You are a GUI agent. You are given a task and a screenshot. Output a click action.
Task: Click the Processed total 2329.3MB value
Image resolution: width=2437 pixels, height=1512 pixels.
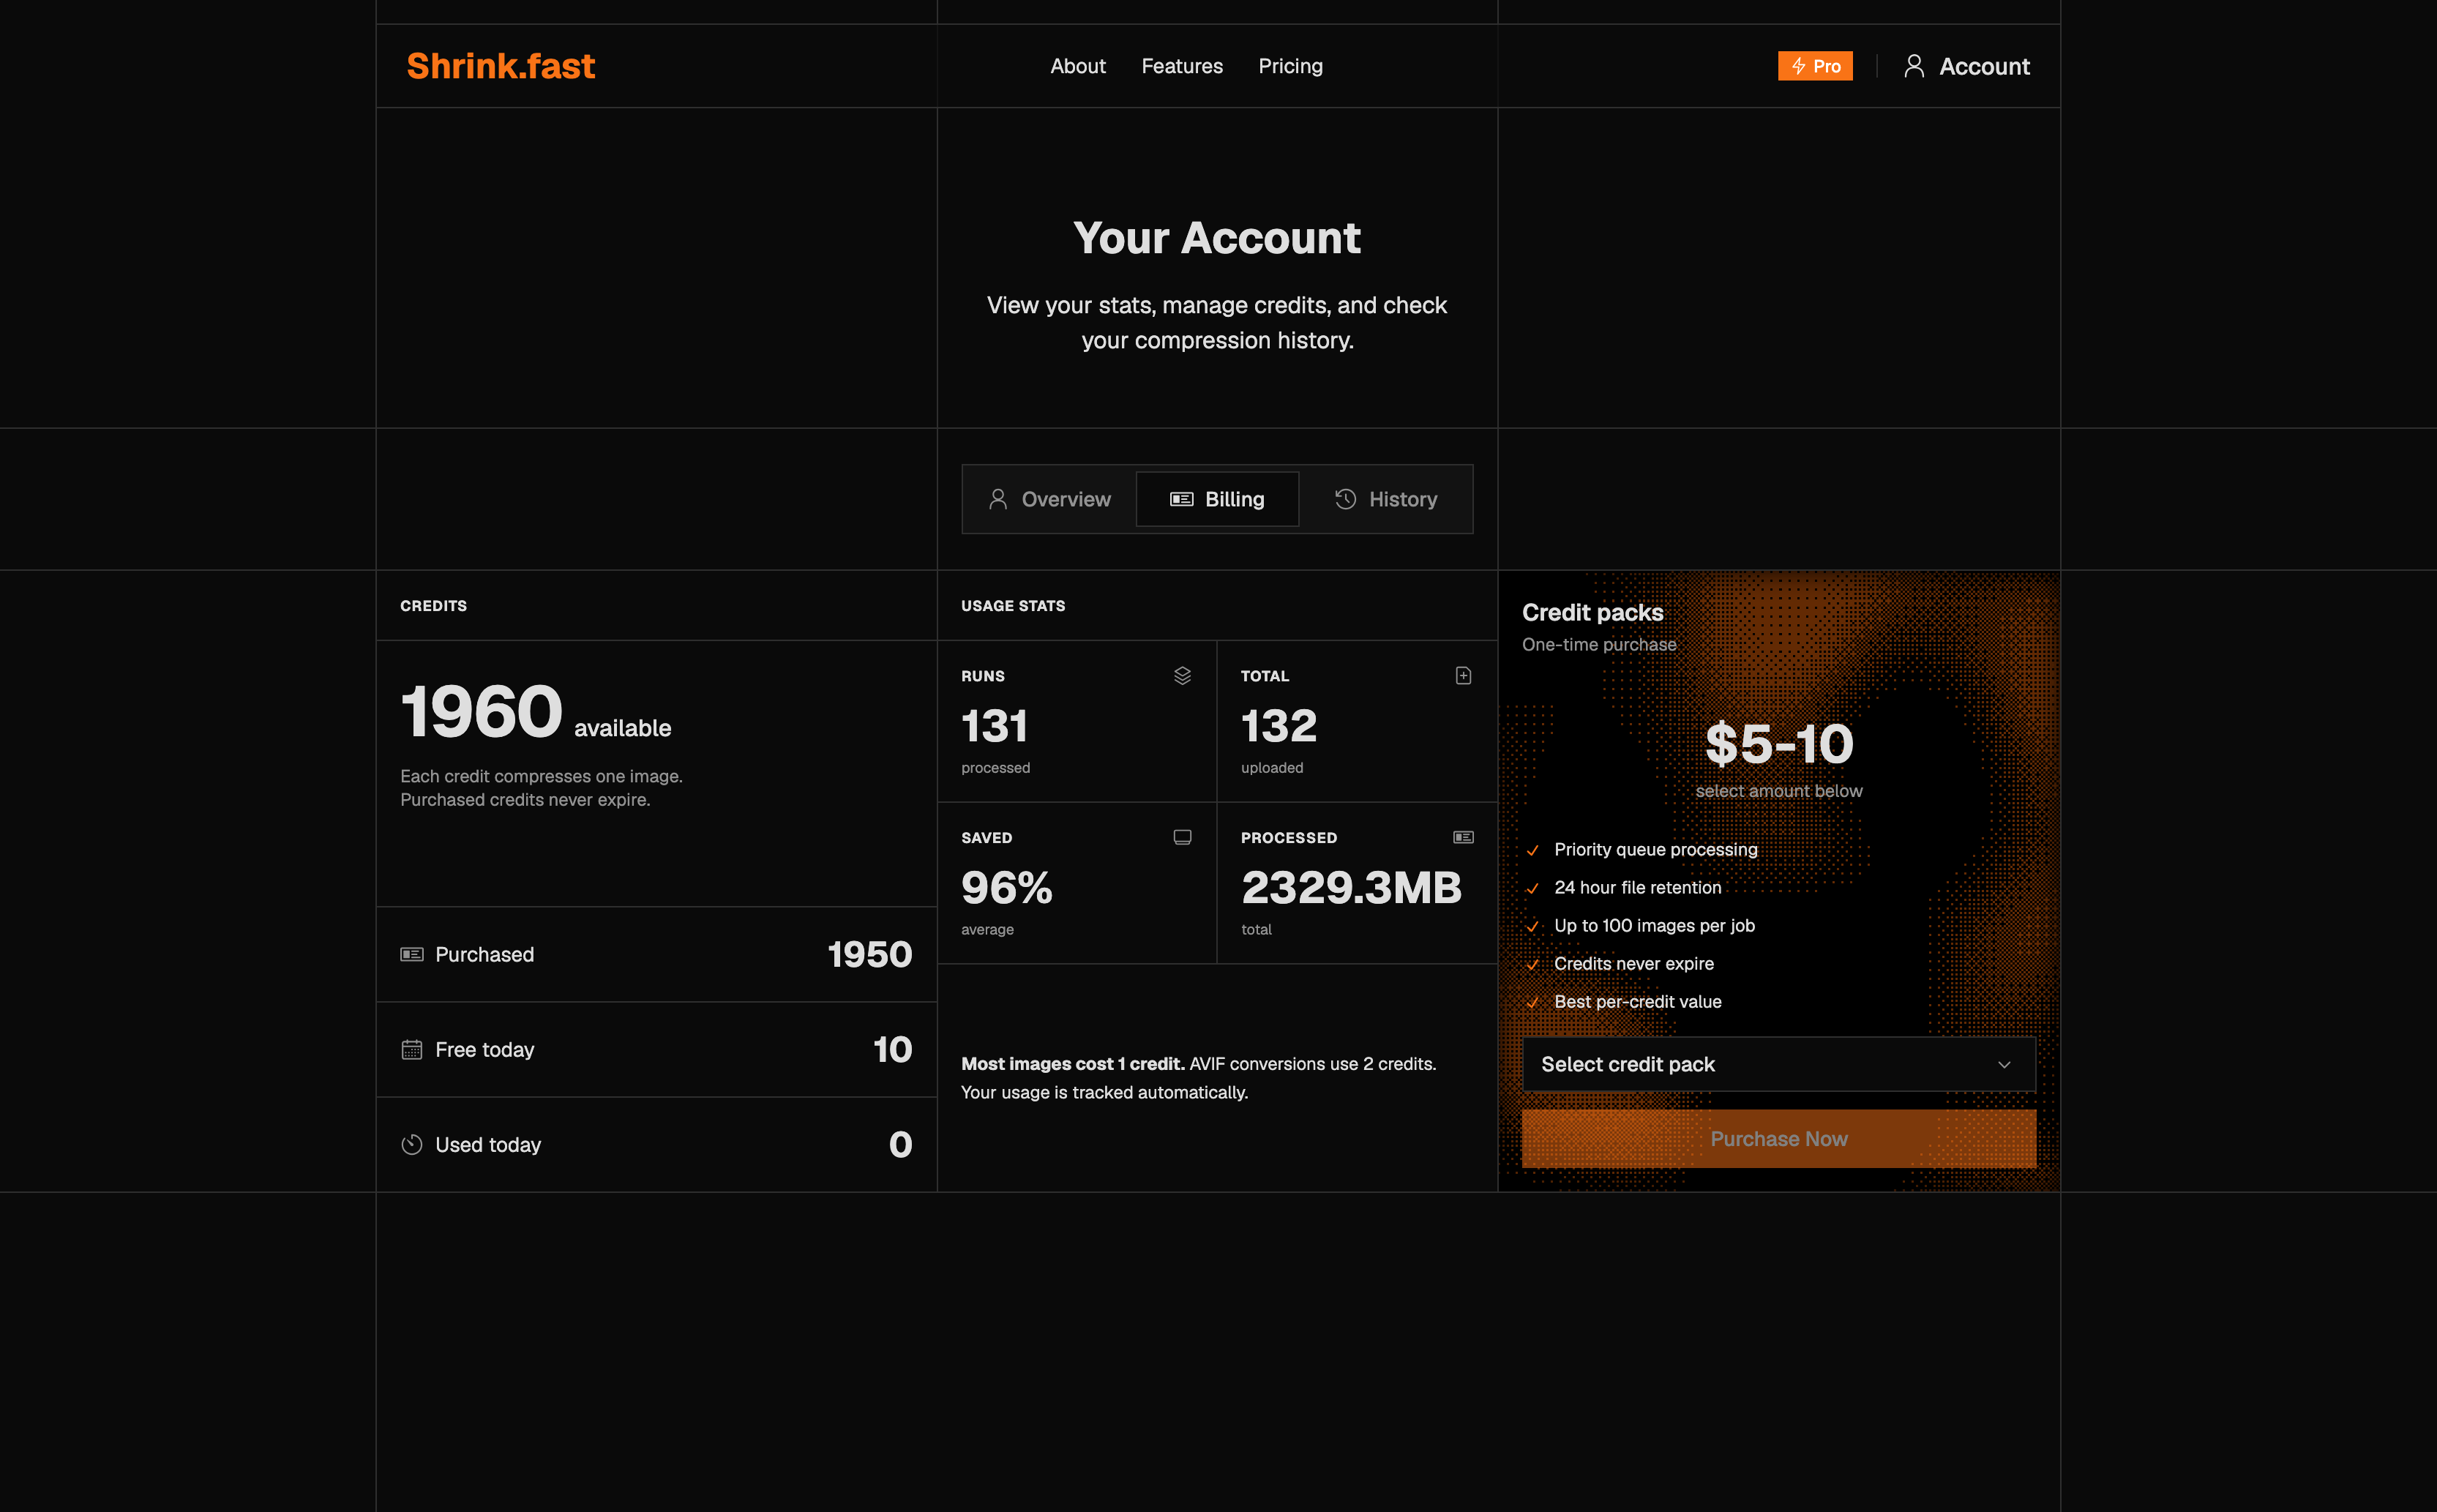pos(1351,888)
